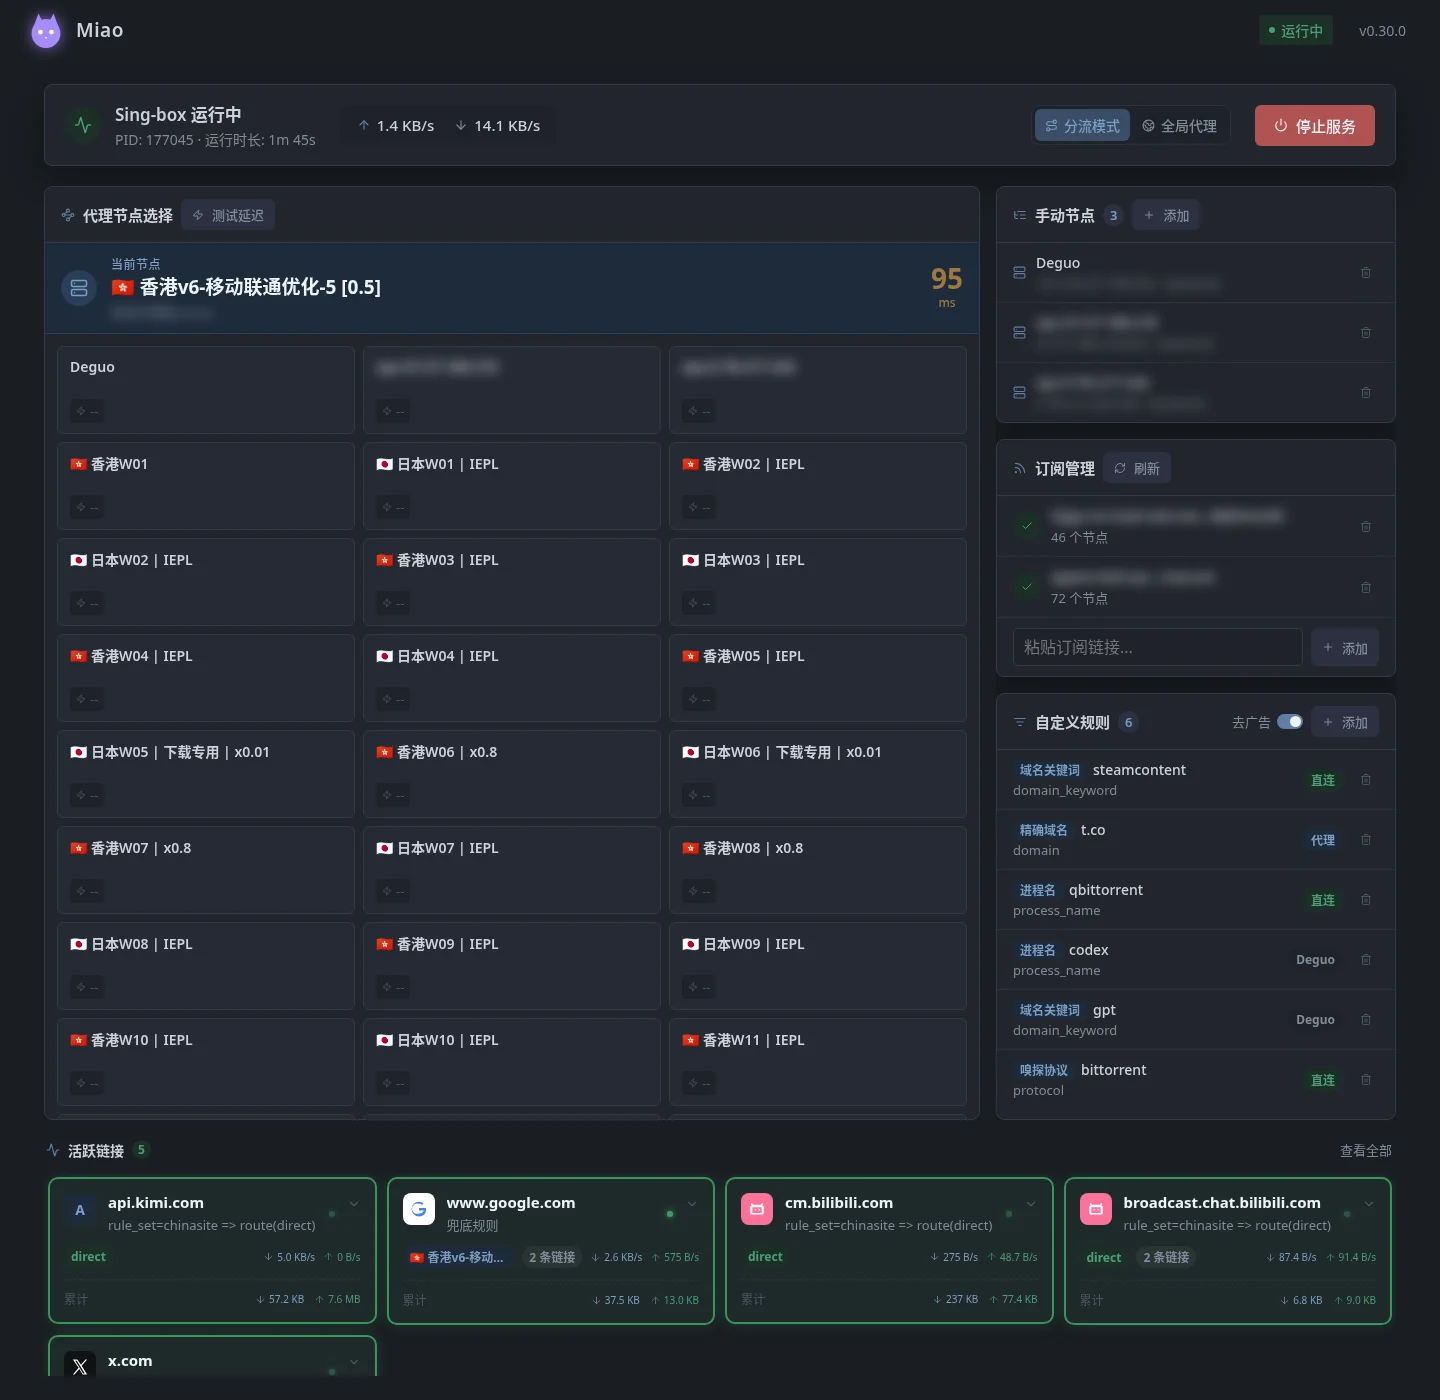Click the 直连 badge on bittorrent rule
The image size is (1440, 1400).
click(x=1323, y=1080)
